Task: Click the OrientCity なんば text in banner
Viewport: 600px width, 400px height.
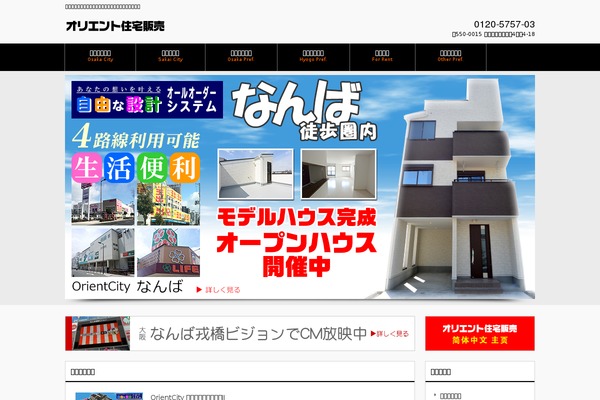Action: (x=127, y=286)
